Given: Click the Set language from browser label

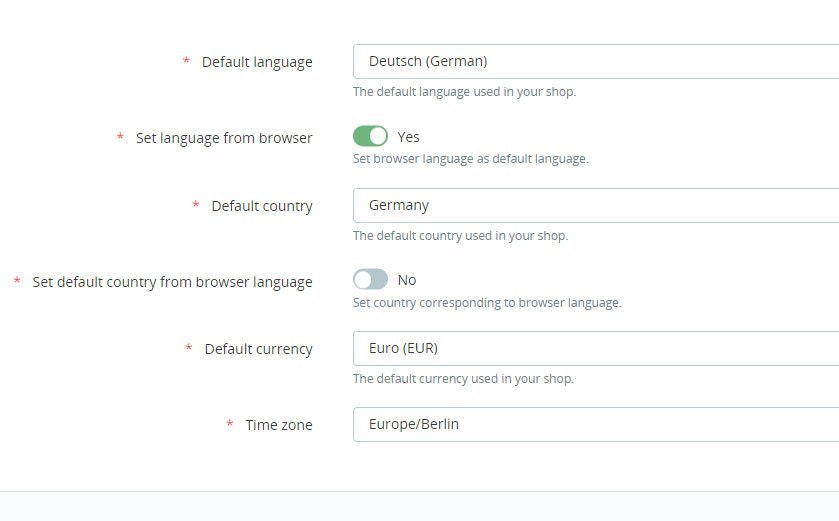Looking at the screenshot, I should [x=224, y=138].
